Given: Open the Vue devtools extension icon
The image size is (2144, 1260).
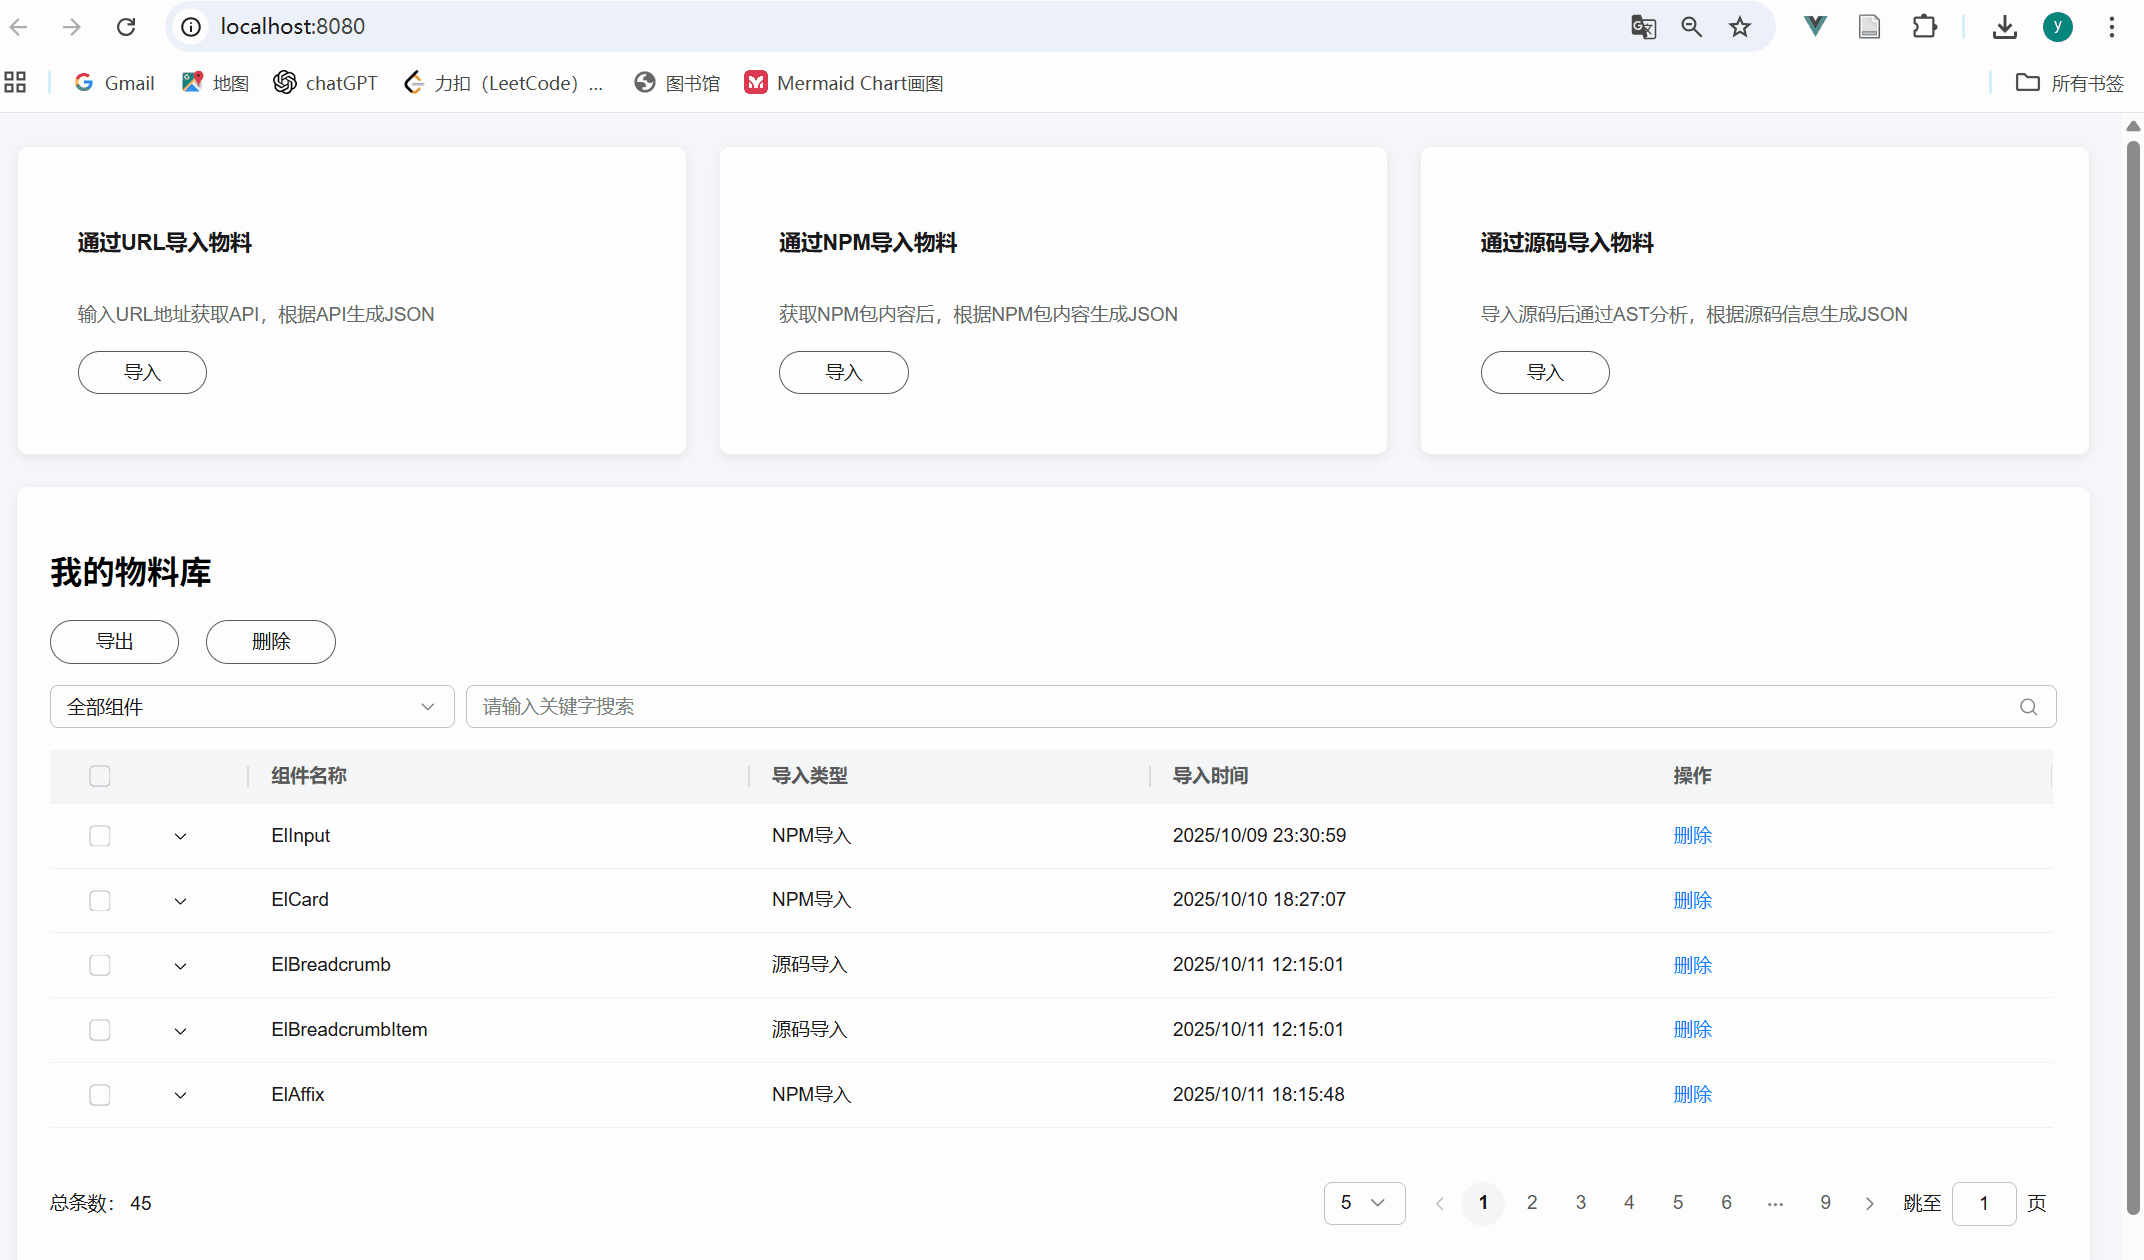Looking at the screenshot, I should point(1815,27).
